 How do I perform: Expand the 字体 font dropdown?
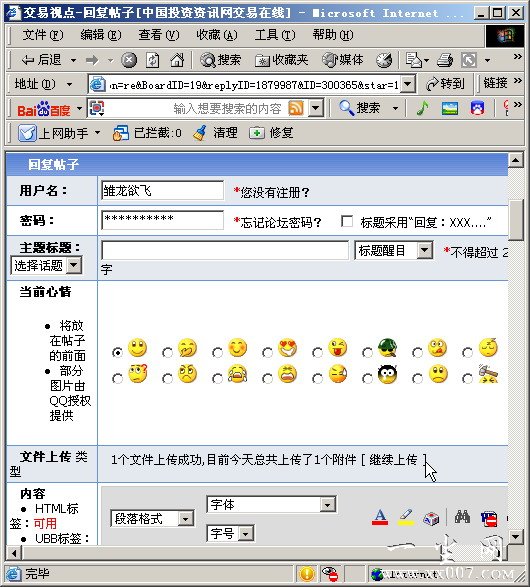tap(328, 505)
